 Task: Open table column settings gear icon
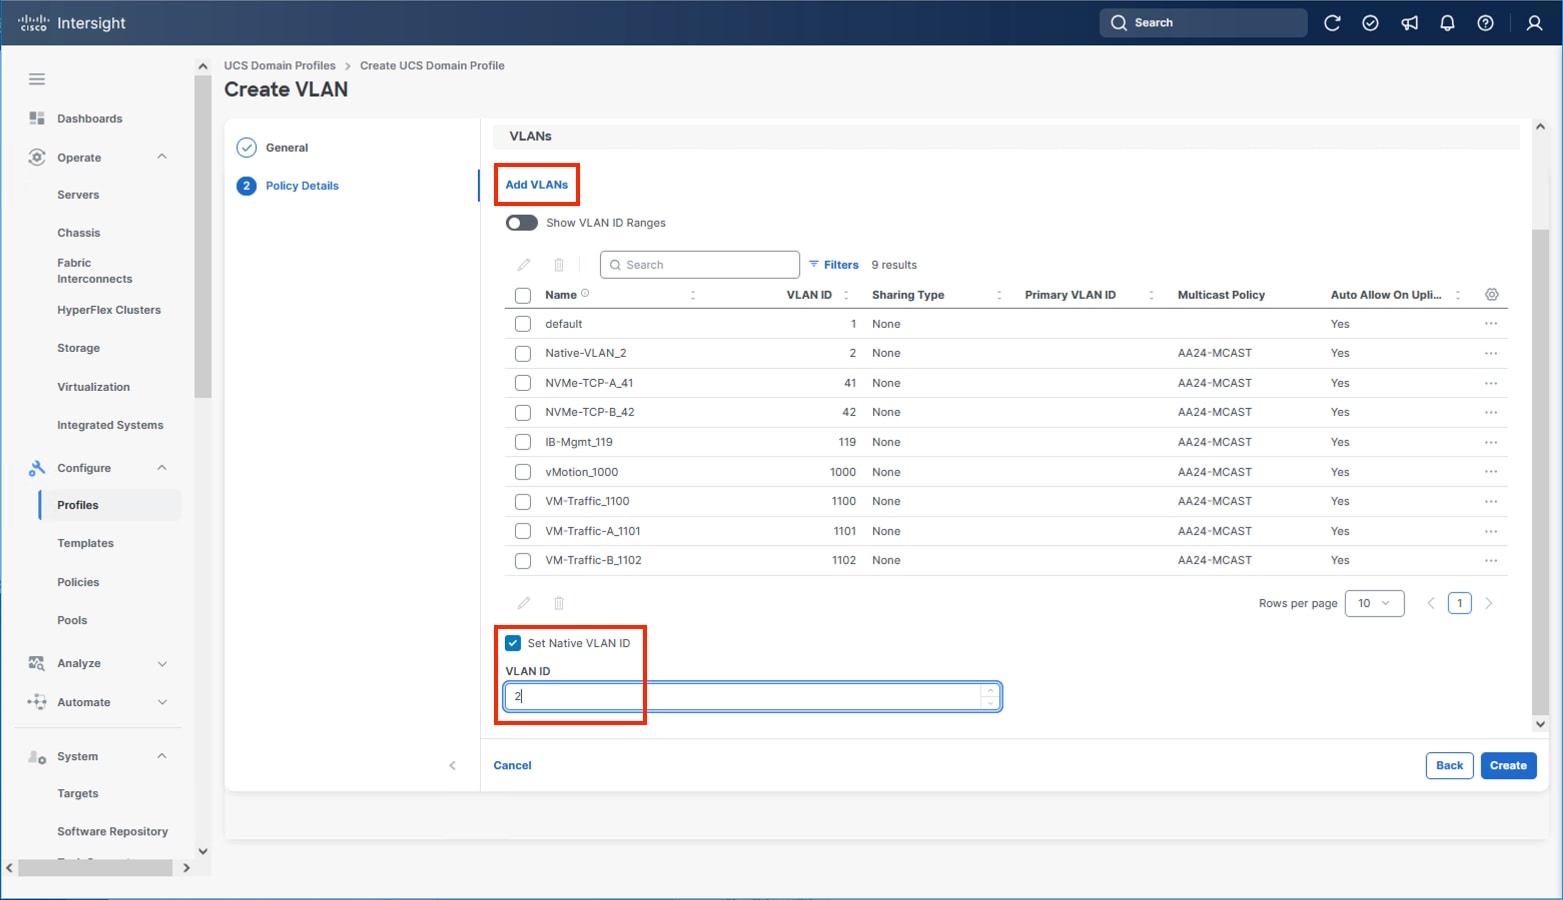[x=1491, y=295]
